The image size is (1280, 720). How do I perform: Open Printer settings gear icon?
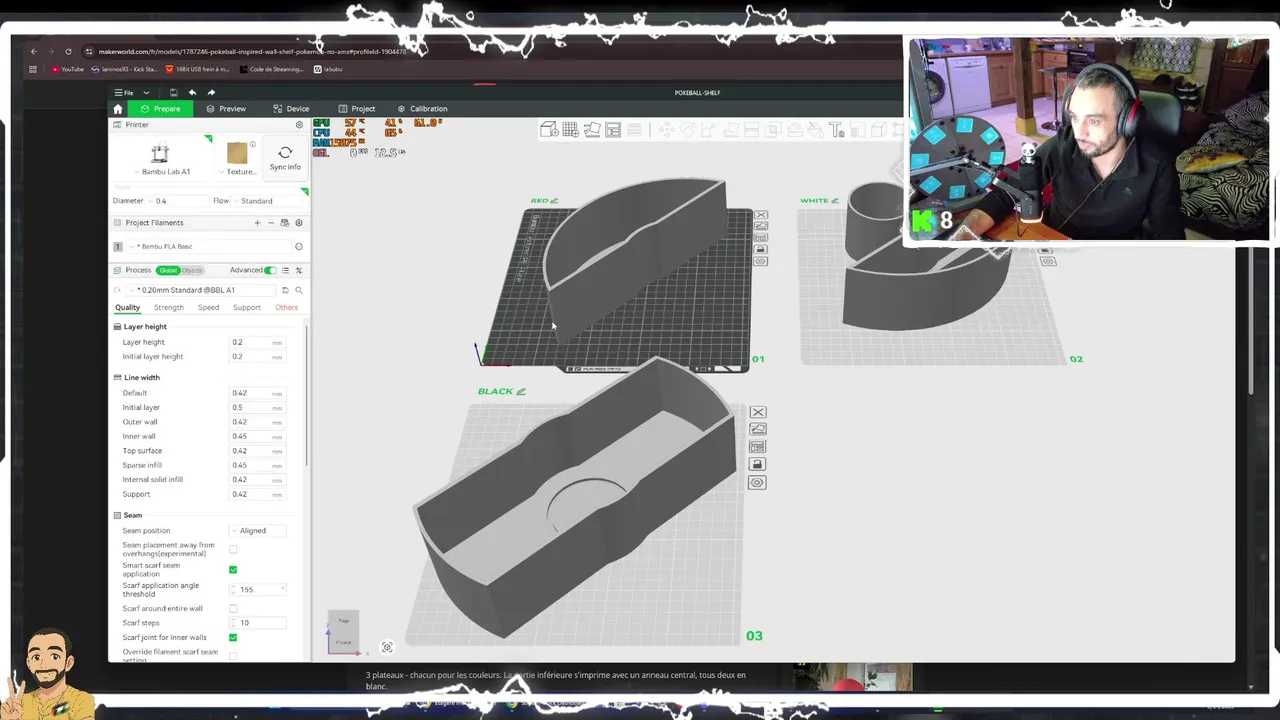pos(299,125)
